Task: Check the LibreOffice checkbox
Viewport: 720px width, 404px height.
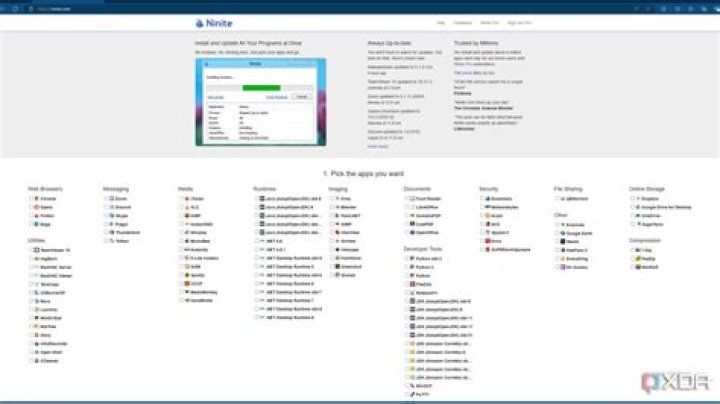Action: [406, 208]
